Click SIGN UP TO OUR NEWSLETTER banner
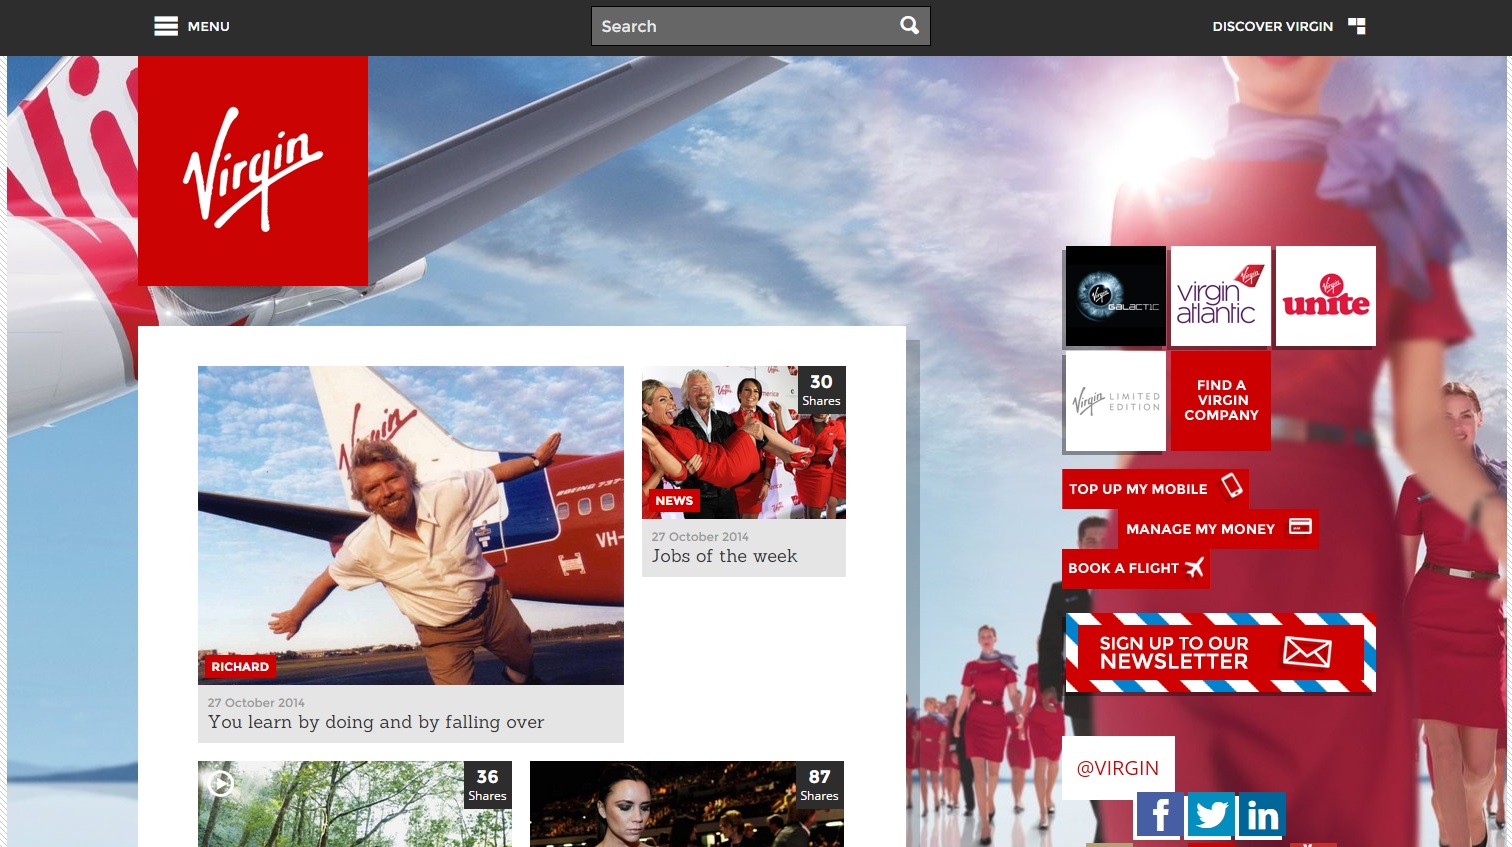Viewport: 1512px width, 847px height. [x=1221, y=652]
